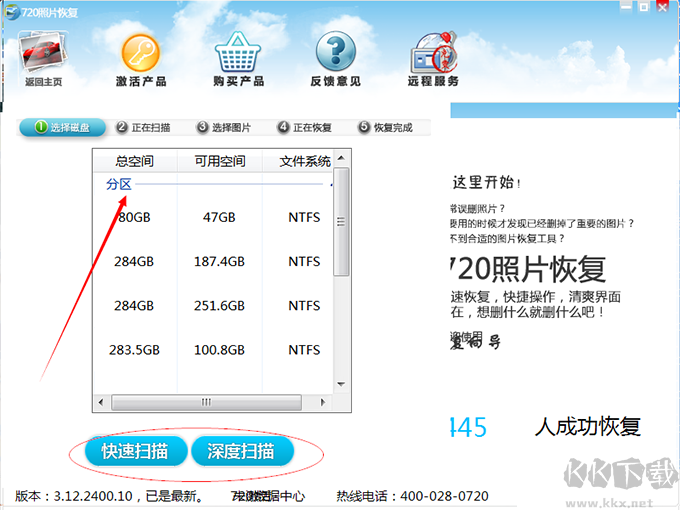Sort by 文件系统 column header
Screen dimensions: 680x510
coord(299,161)
